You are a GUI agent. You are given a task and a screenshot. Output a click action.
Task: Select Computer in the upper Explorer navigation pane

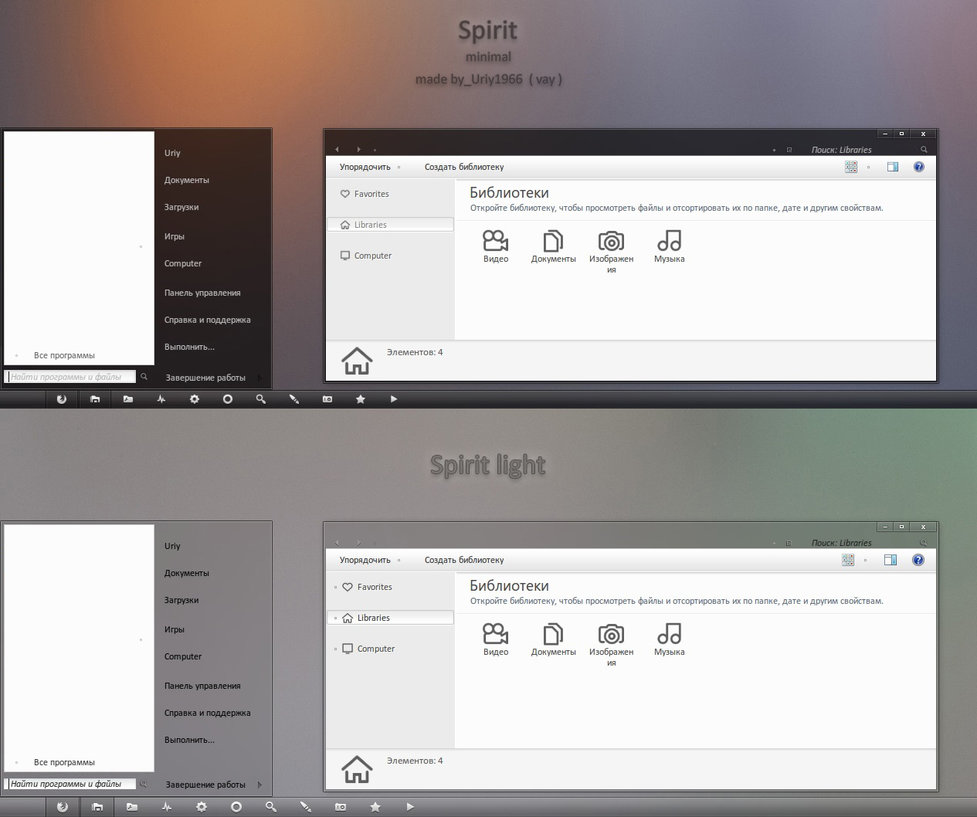372,256
